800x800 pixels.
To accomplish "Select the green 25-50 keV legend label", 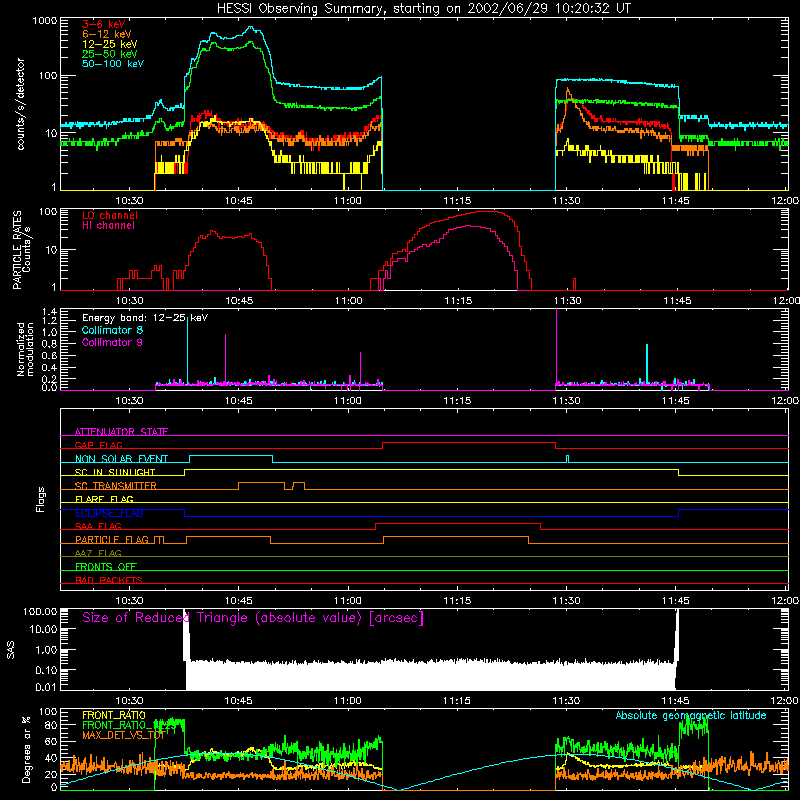I will [110, 54].
